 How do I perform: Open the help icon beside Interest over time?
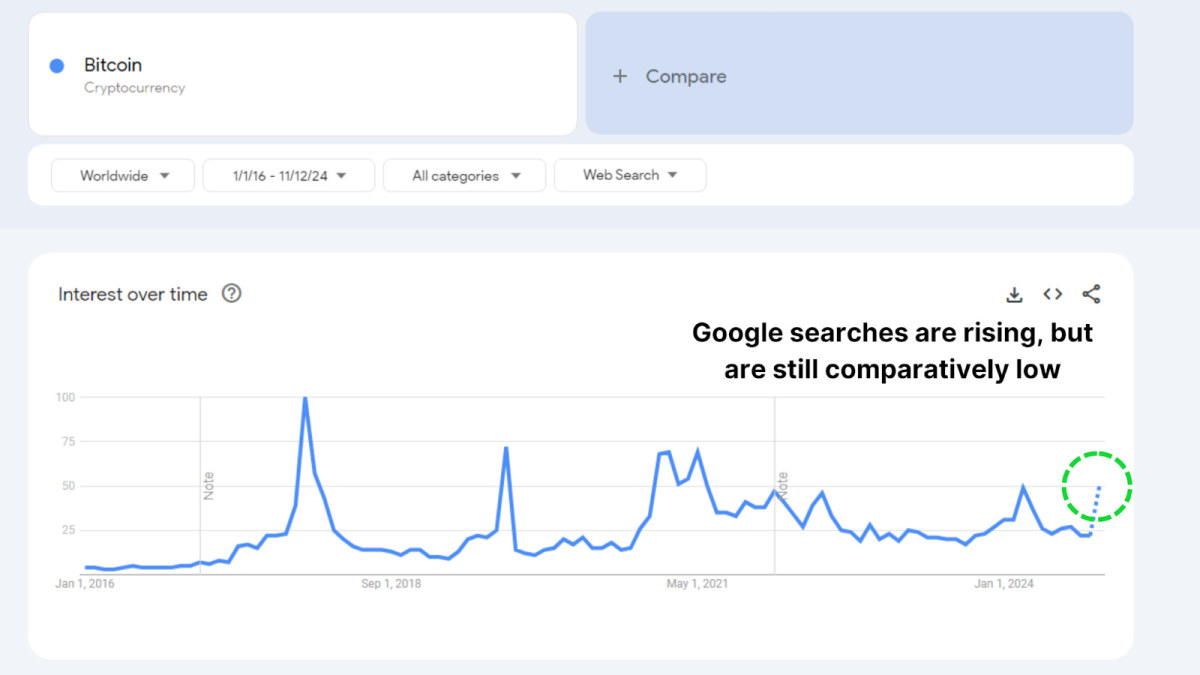pyautogui.click(x=231, y=294)
